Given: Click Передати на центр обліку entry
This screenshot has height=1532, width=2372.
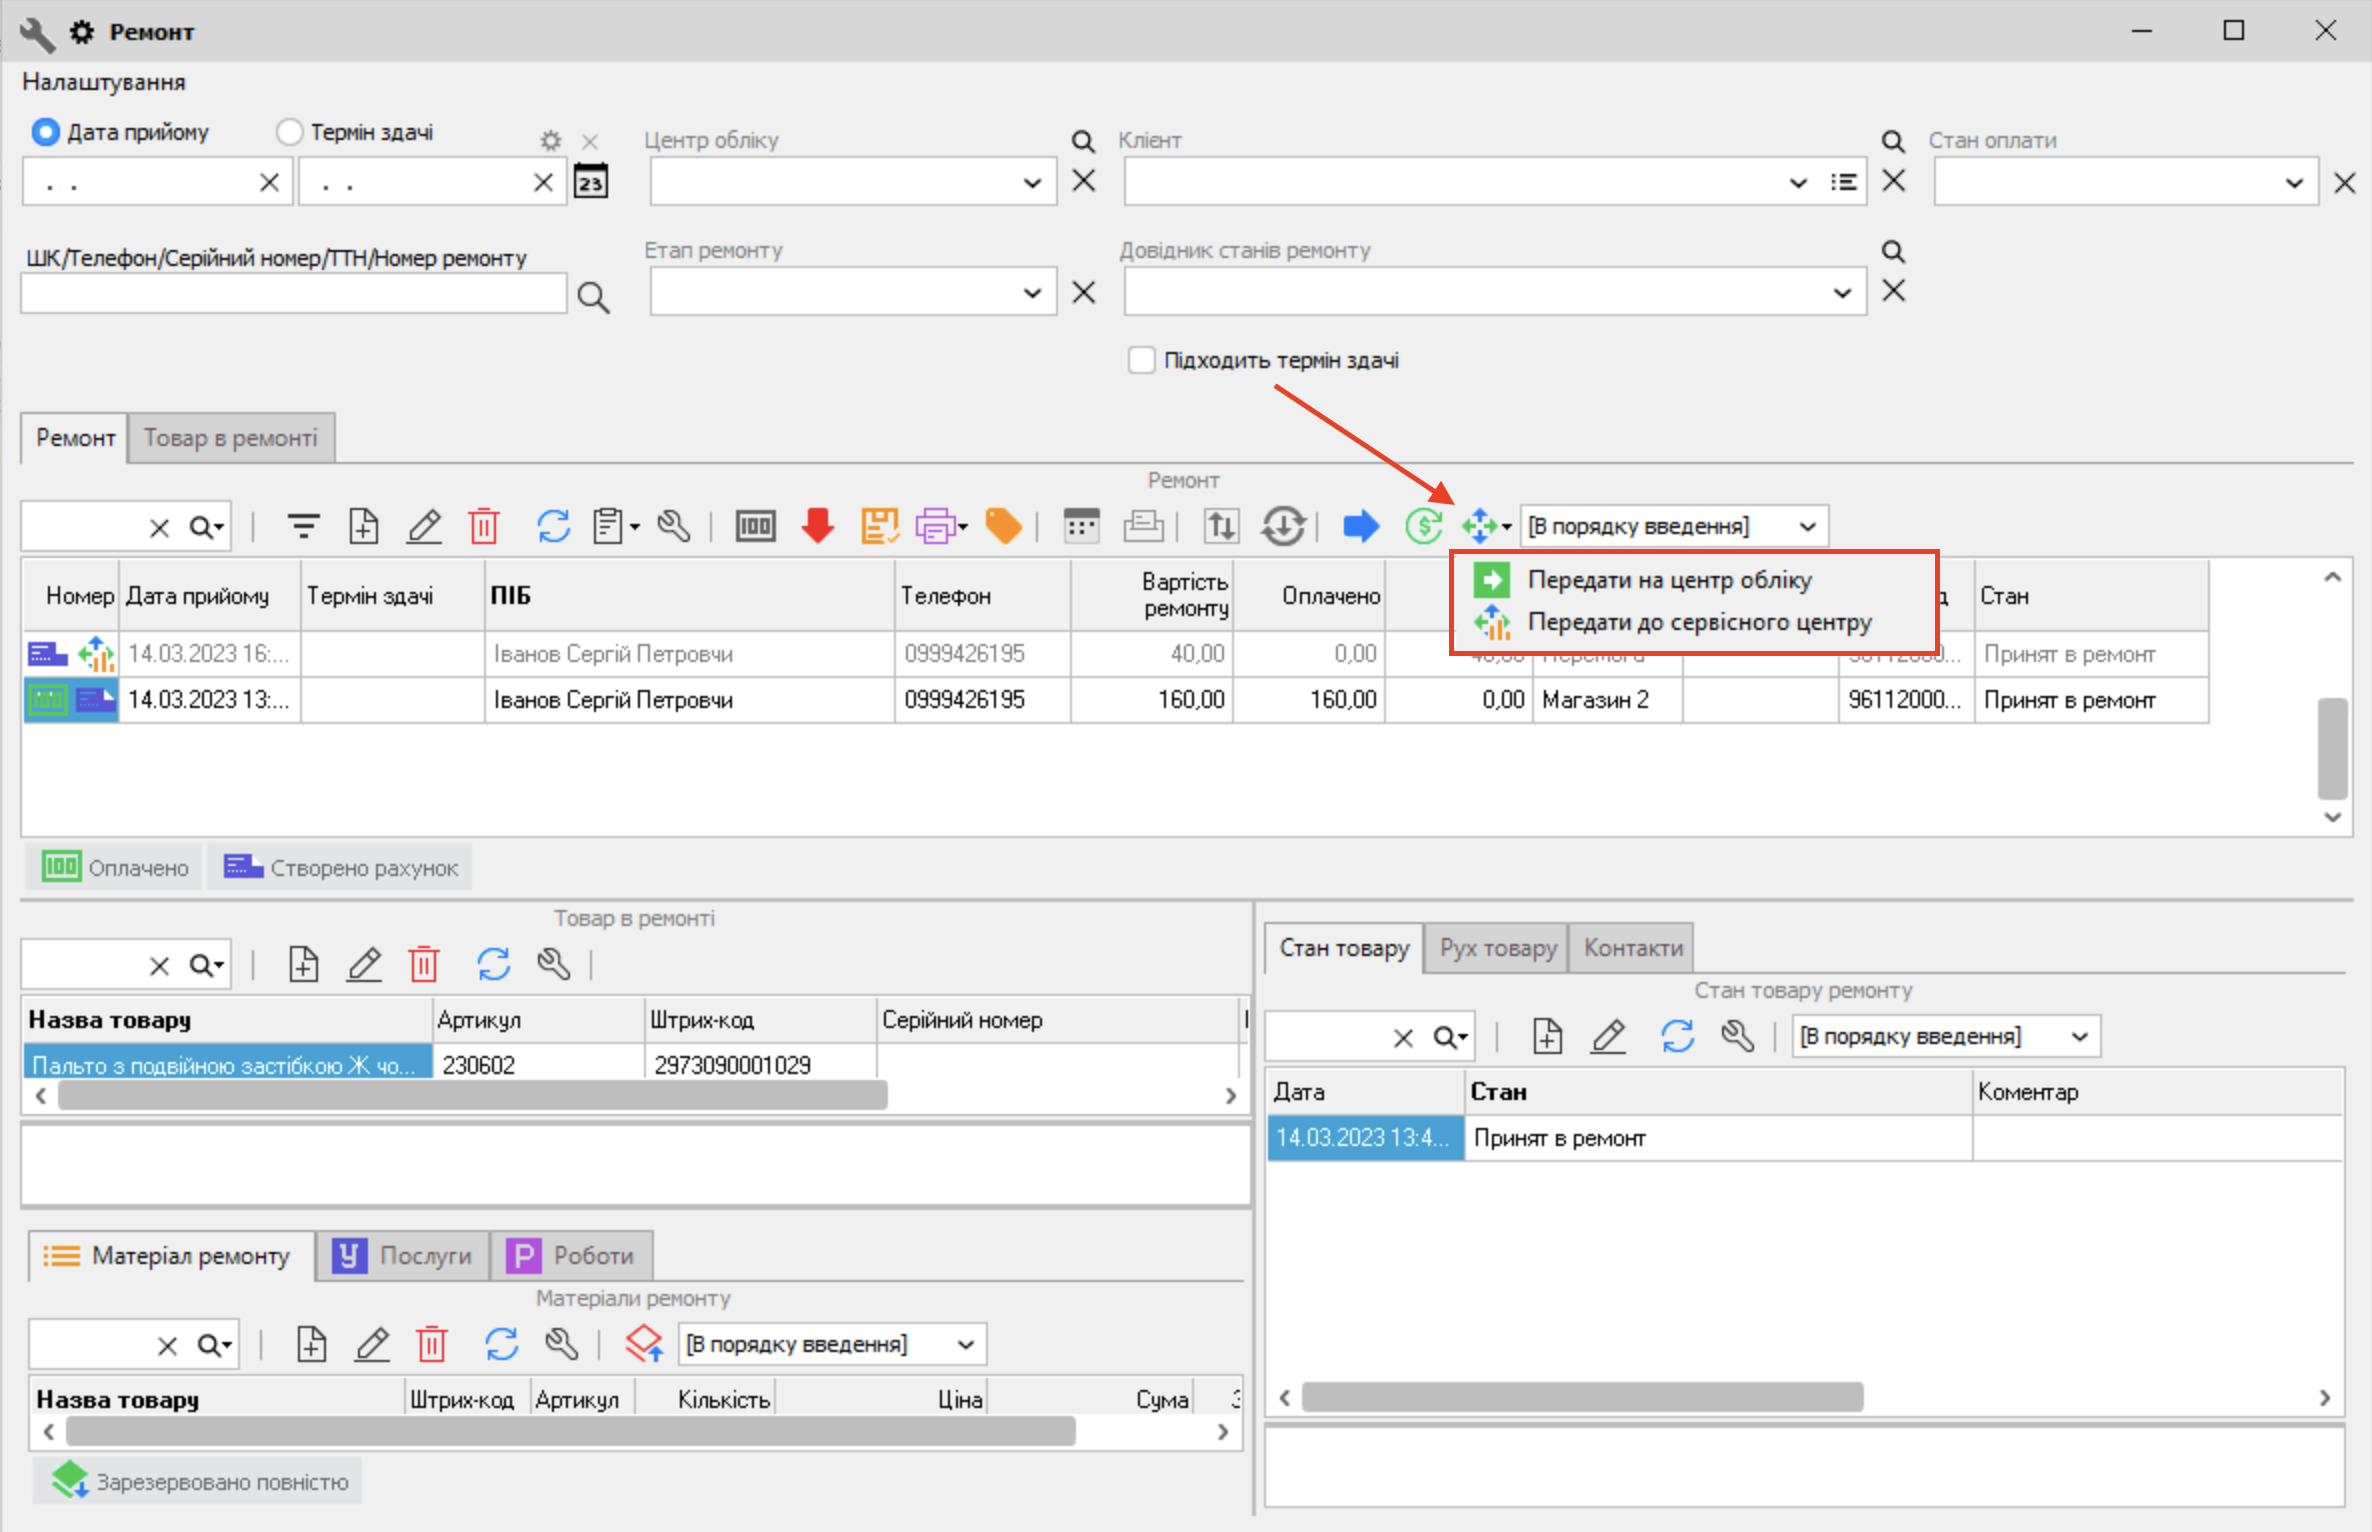Looking at the screenshot, I should 1668,580.
